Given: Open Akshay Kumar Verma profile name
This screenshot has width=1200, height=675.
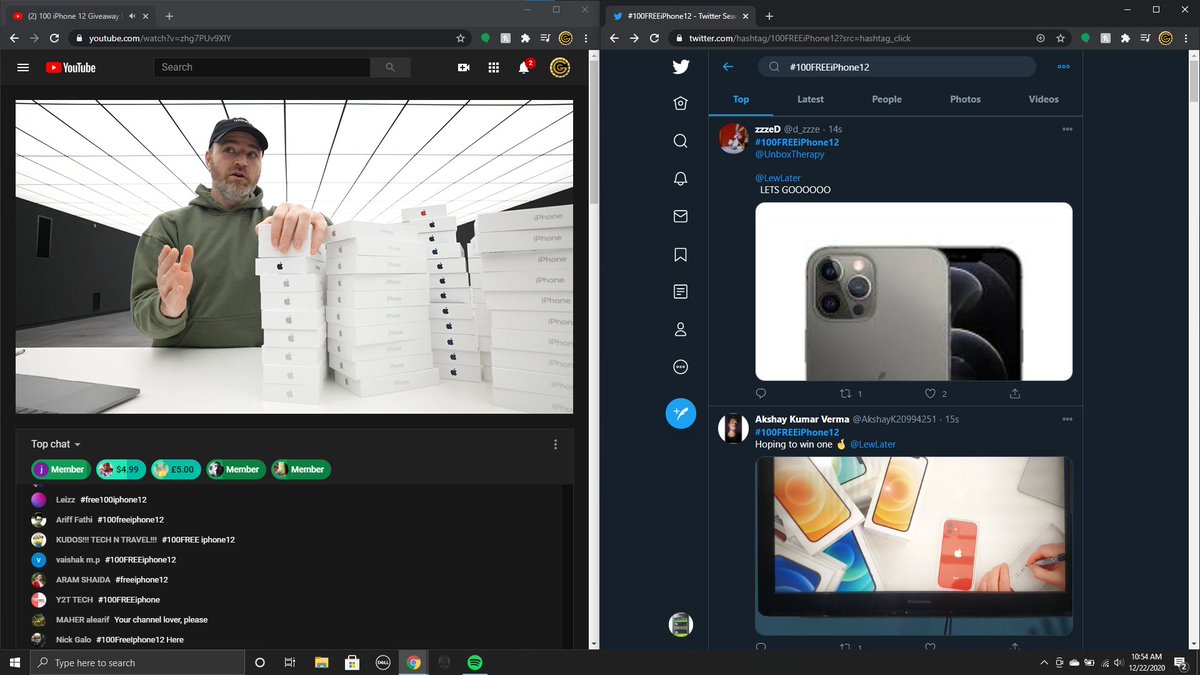Looking at the screenshot, I should (801, 419).
